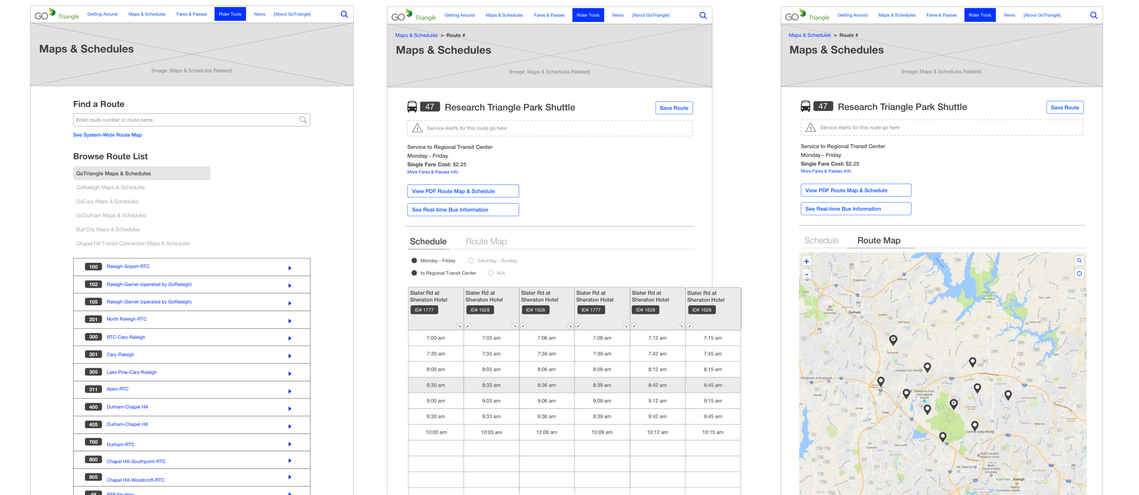Screen dimensions: 1139x495
Task: Open the See System-Wide Route Map link
Action: (x=108, y=135)
